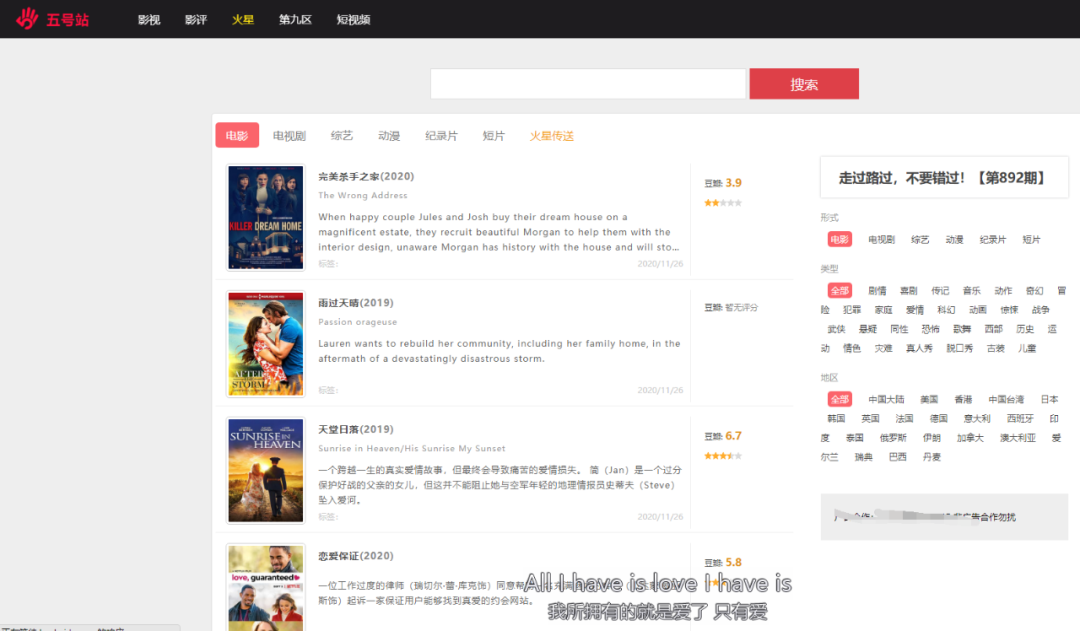
Task: Click the 走过路过，不要错过 banner
Action: pos(943,178)
